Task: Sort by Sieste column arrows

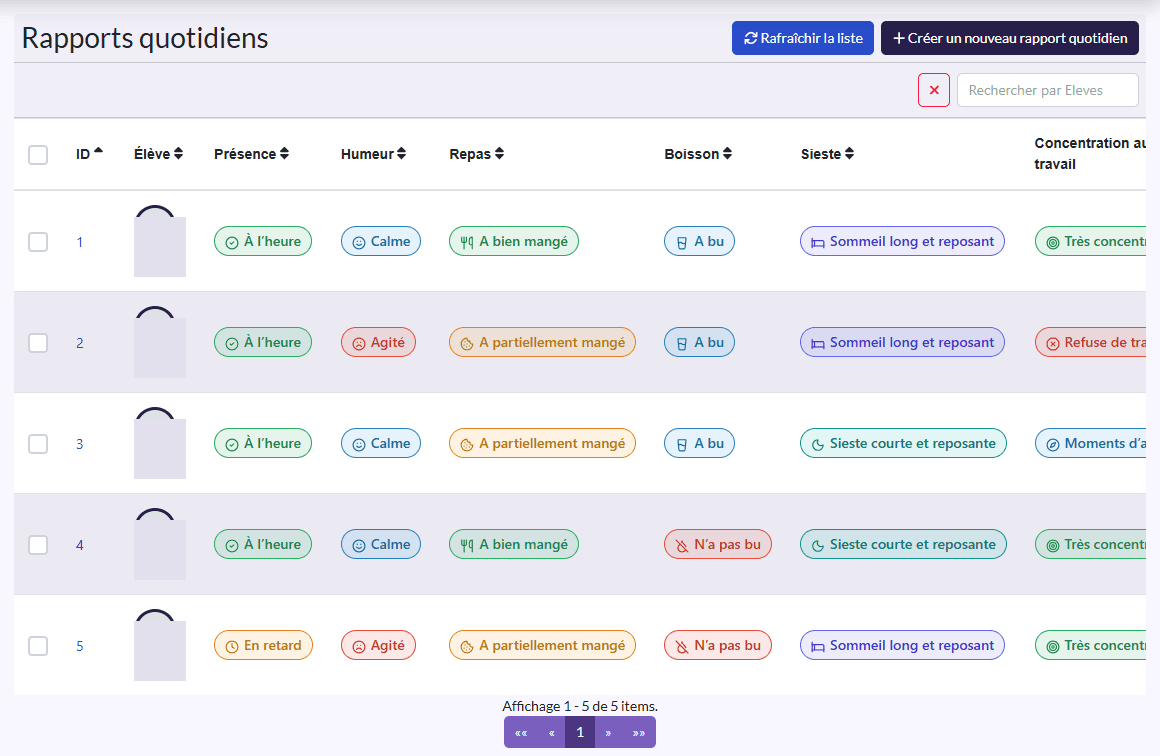Action: click(x=849, y=154)
